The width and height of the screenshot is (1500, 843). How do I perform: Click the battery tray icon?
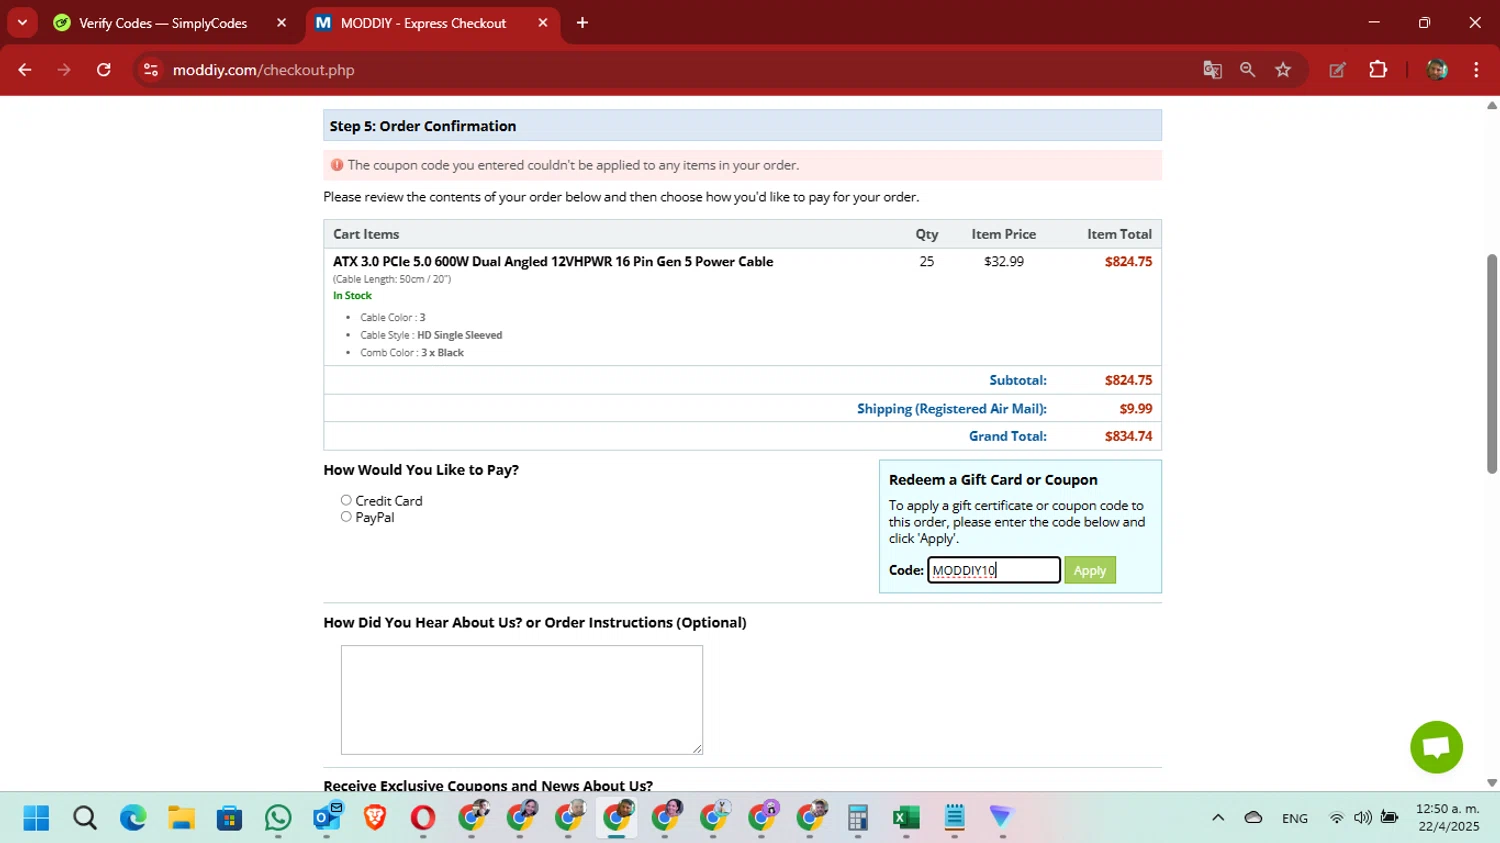point(1389,818)
